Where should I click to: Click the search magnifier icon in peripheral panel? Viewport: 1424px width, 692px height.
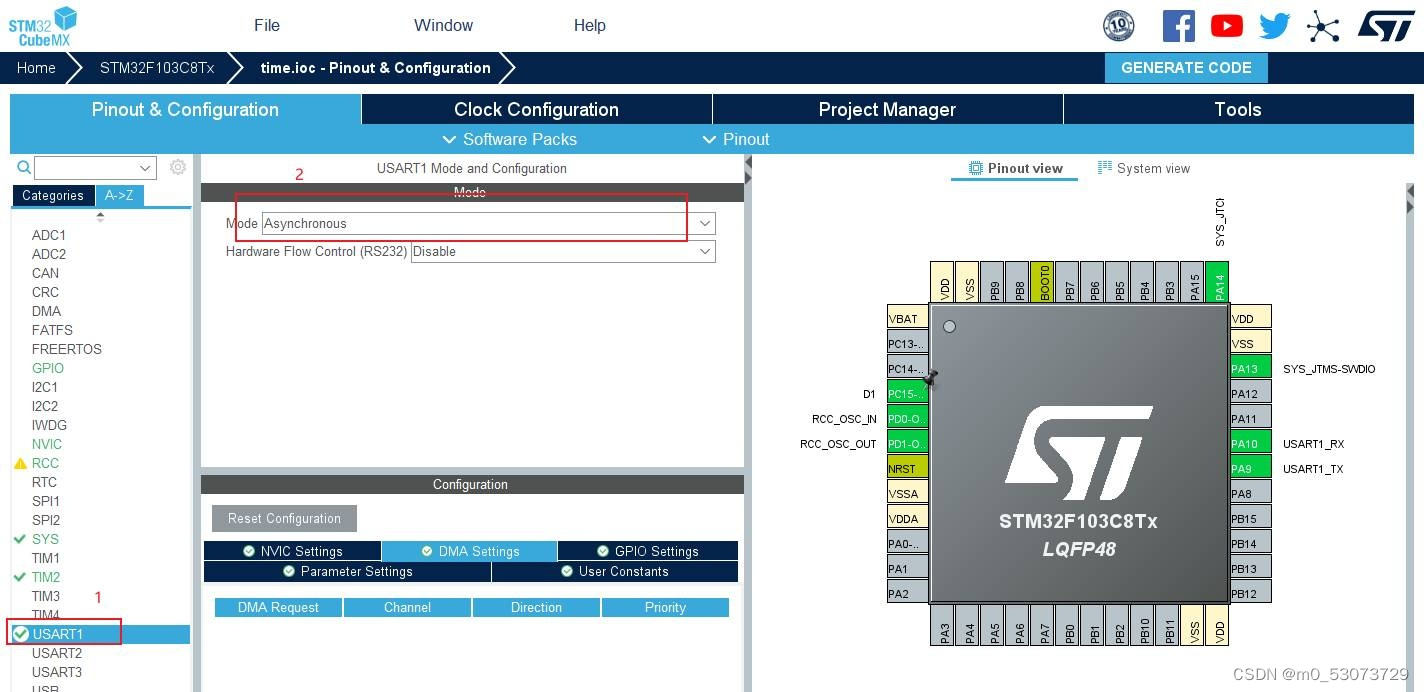[x=23, y=167]
